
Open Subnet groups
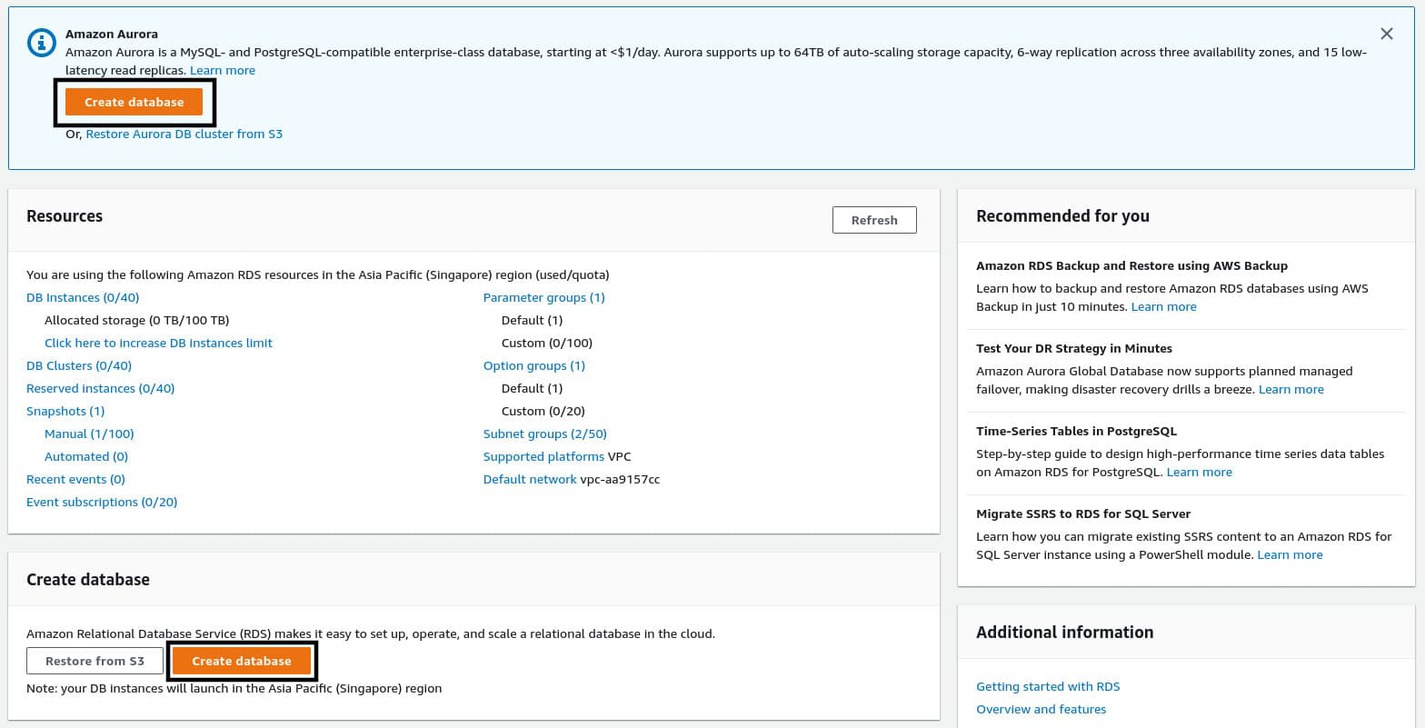coord(544,433)
